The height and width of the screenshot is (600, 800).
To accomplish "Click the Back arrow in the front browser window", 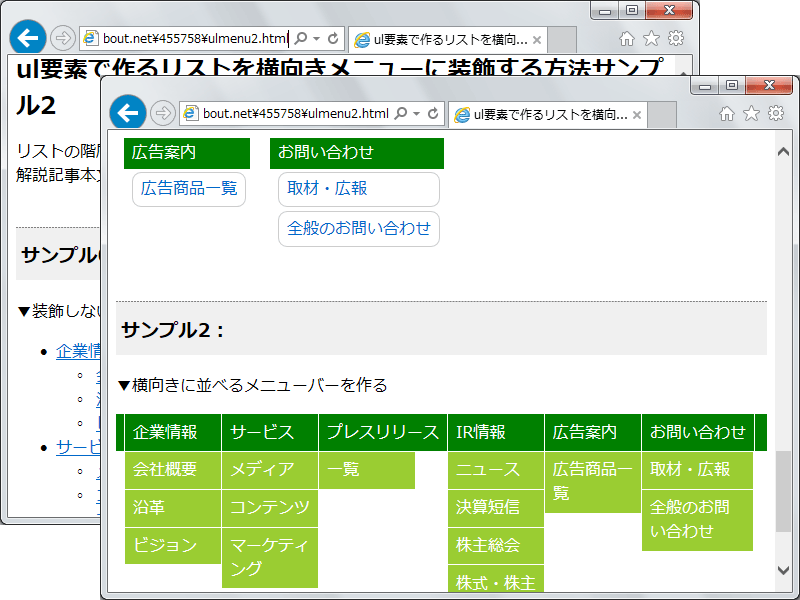I will [x=127, y=113].
